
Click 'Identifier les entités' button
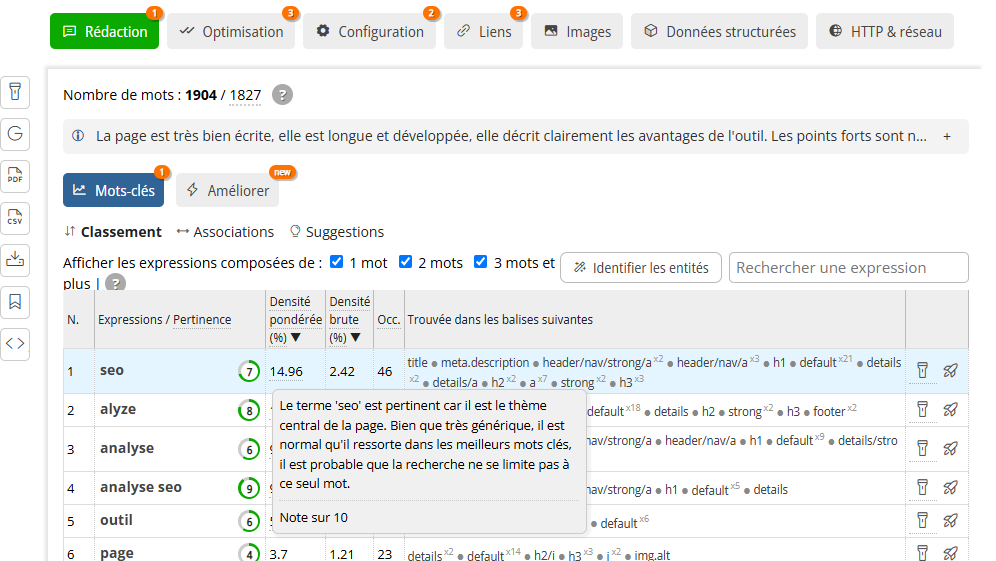[641, 267]
